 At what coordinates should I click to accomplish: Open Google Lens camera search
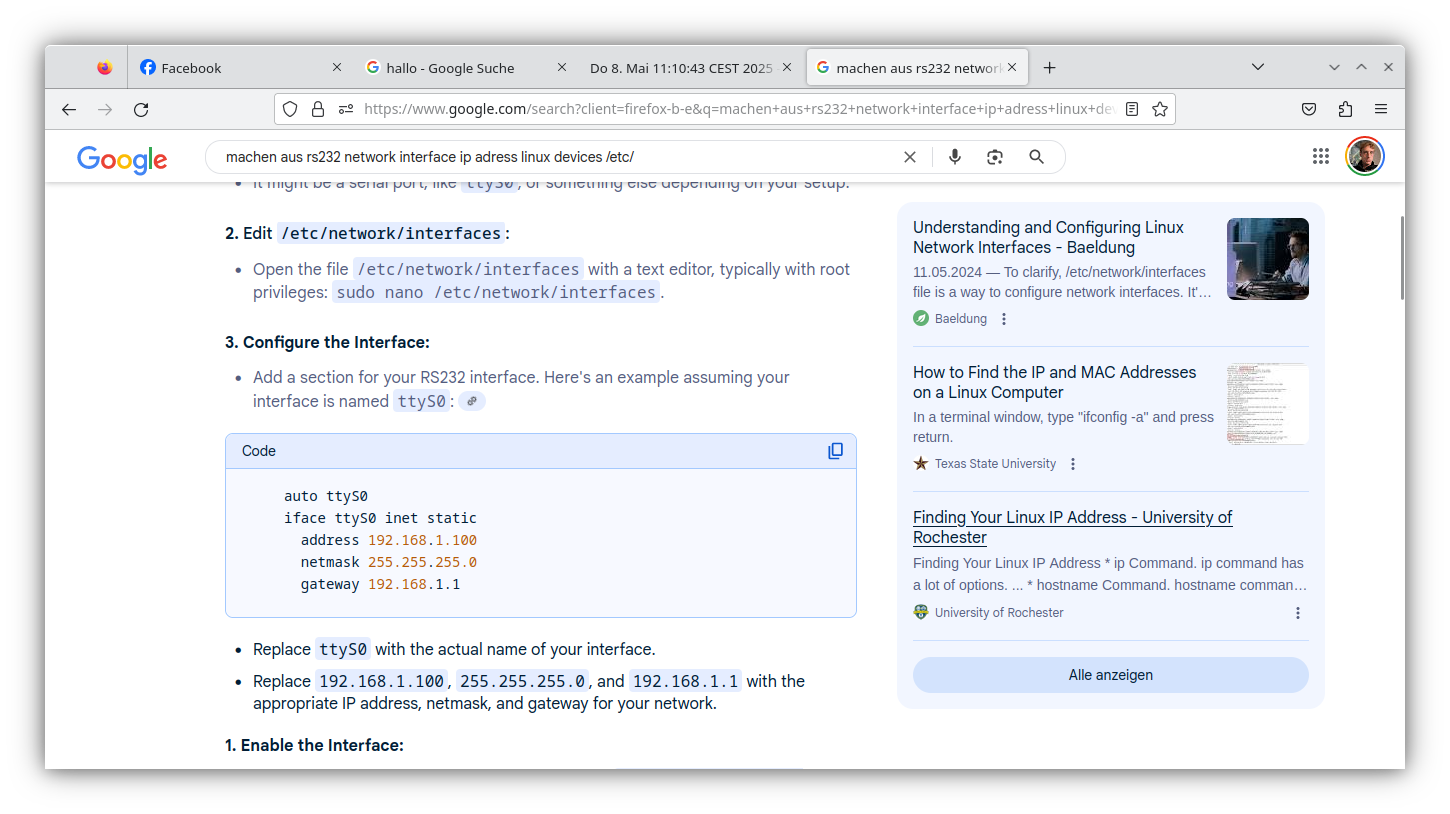(x=994, y=156)
